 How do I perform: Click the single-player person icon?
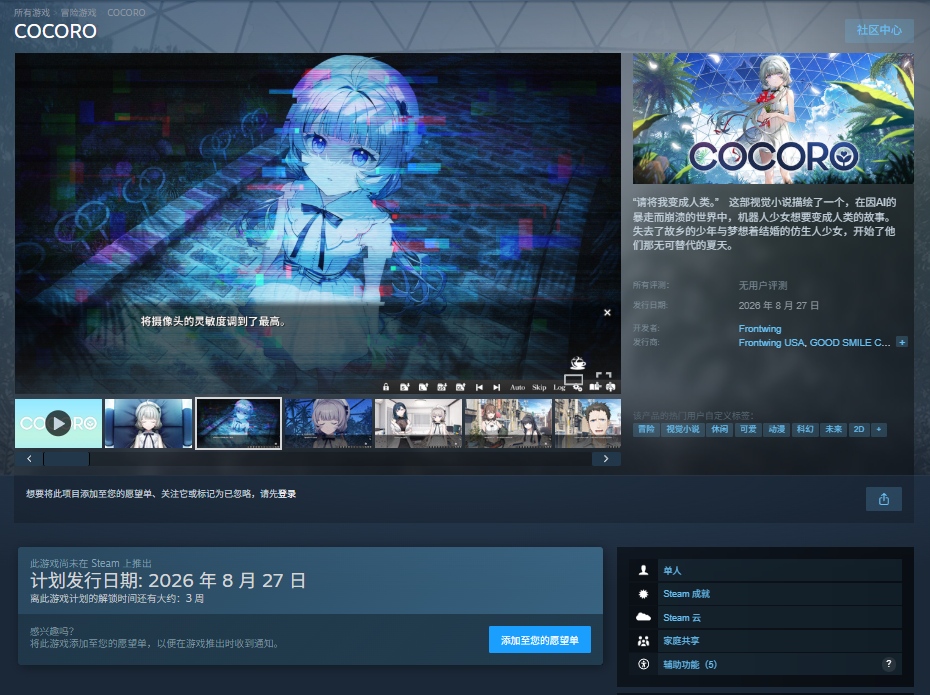pyautogui.click(x=644, y=570)
